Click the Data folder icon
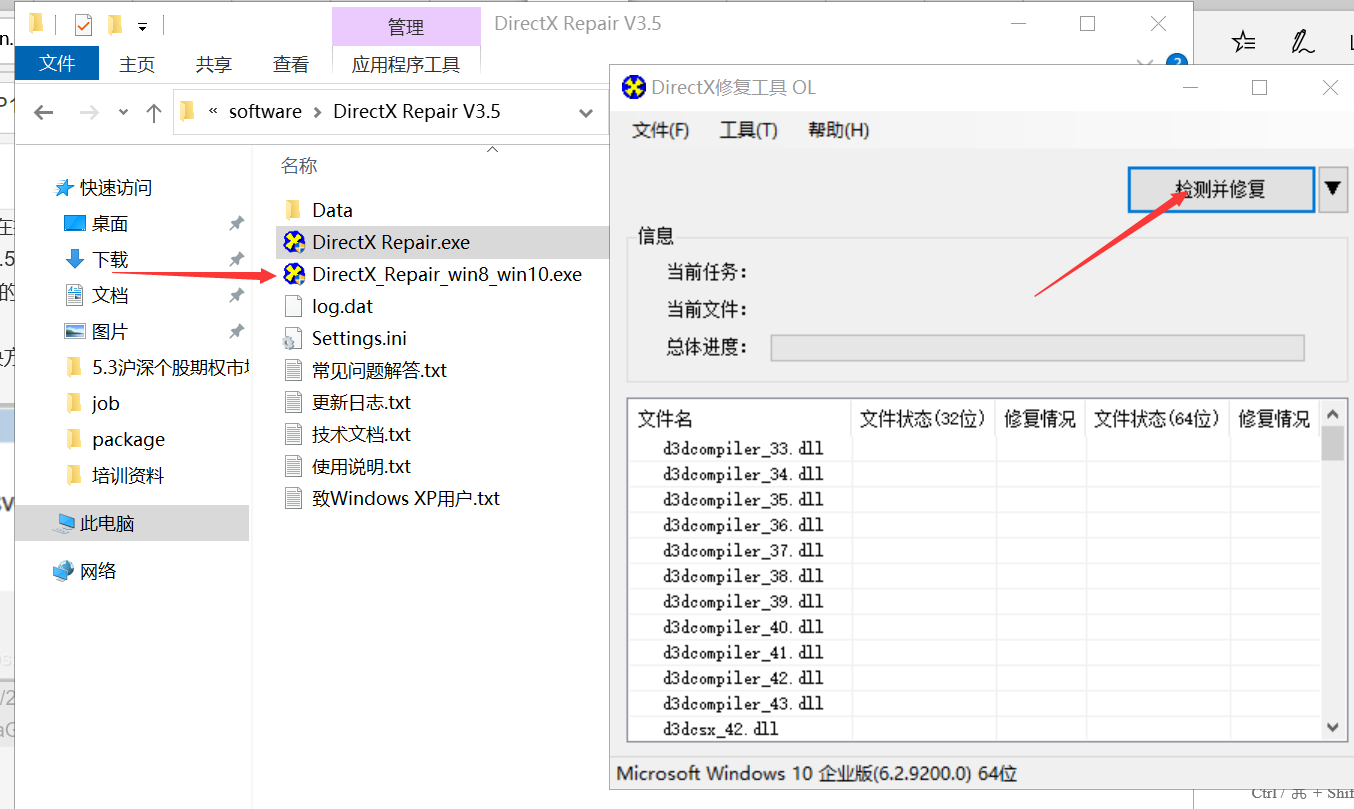The image size is (1354, 809). (x=293, y=210)
